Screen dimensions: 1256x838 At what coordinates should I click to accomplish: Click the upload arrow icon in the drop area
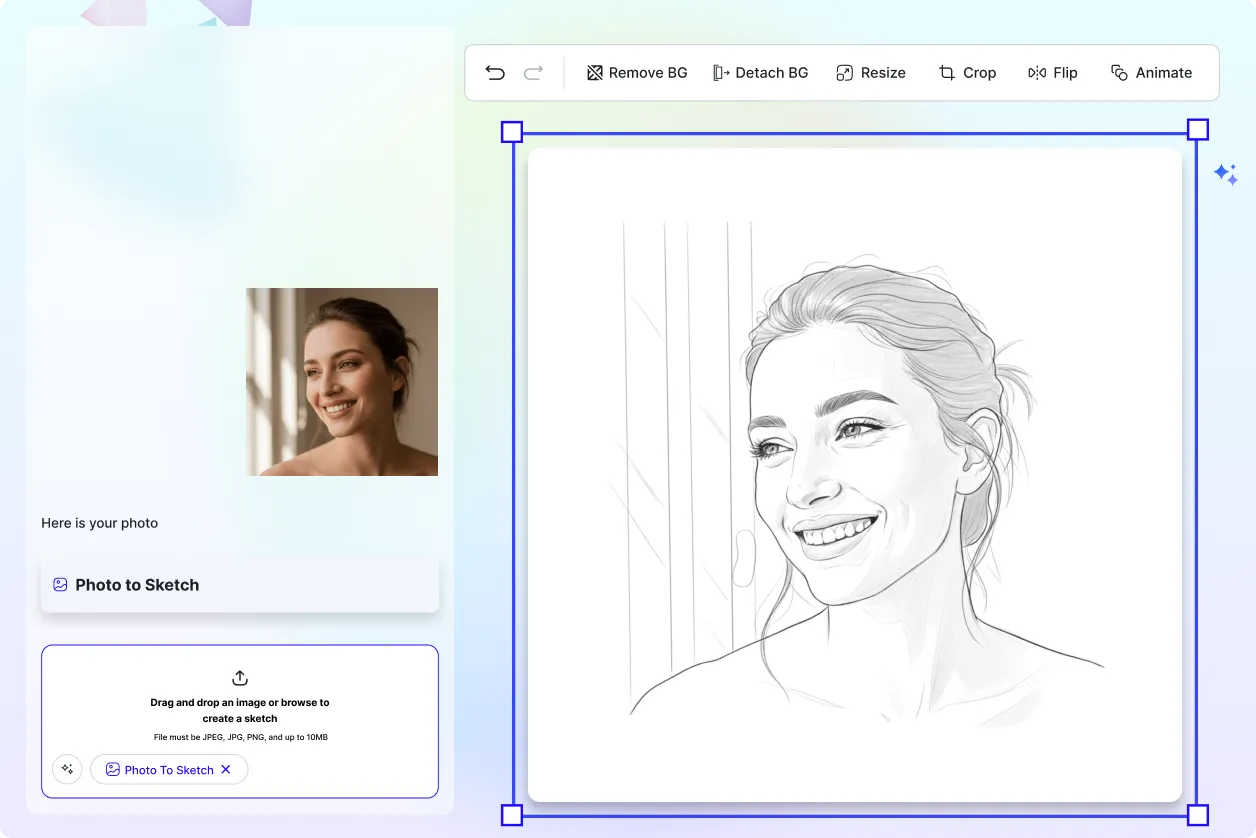click(x=239, y=678)
